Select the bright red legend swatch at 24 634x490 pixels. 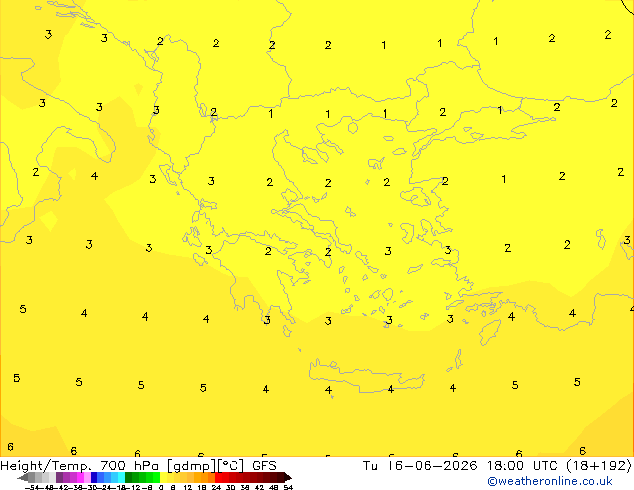click(218, 477)
